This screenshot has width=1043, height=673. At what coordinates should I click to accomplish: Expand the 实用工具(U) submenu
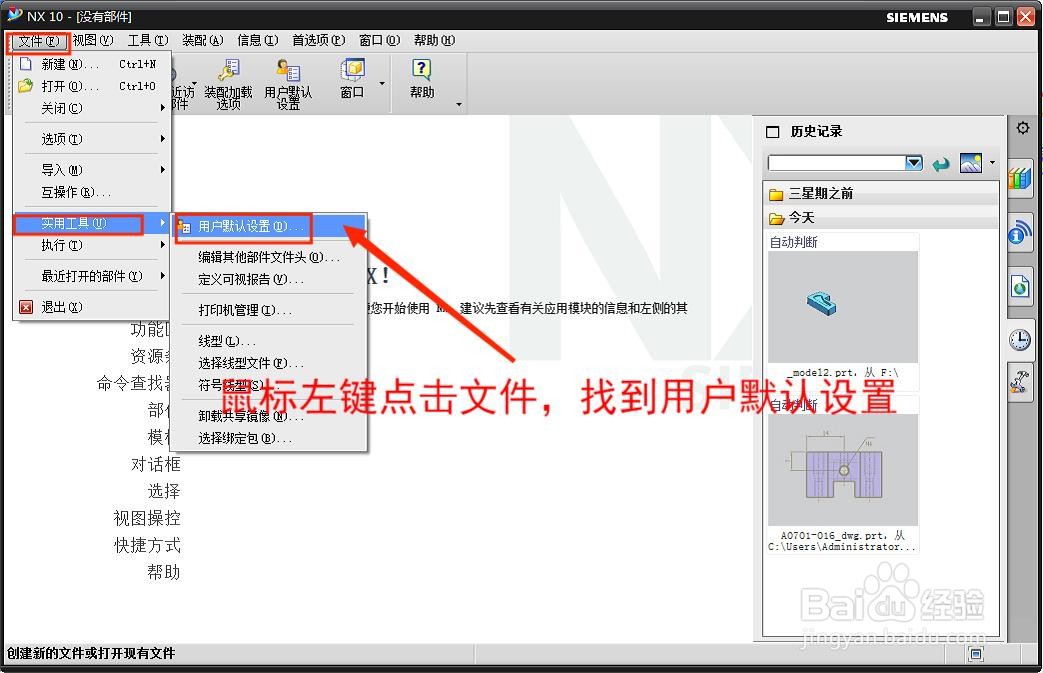(x=92, y=223)
